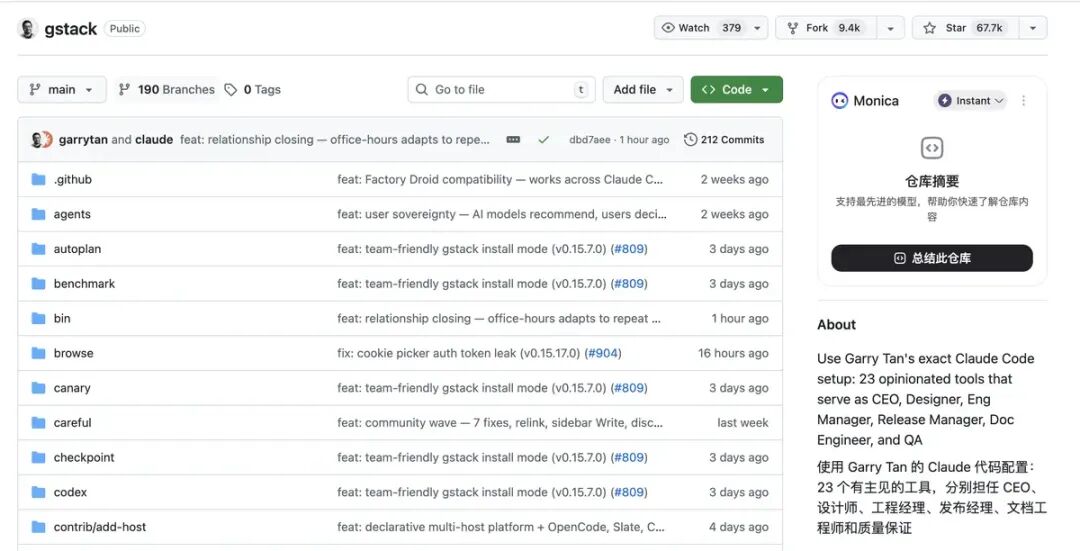Open the benchmark folder
The height and width of the screenshot is (551, 1080).
[x=84, y=284]
